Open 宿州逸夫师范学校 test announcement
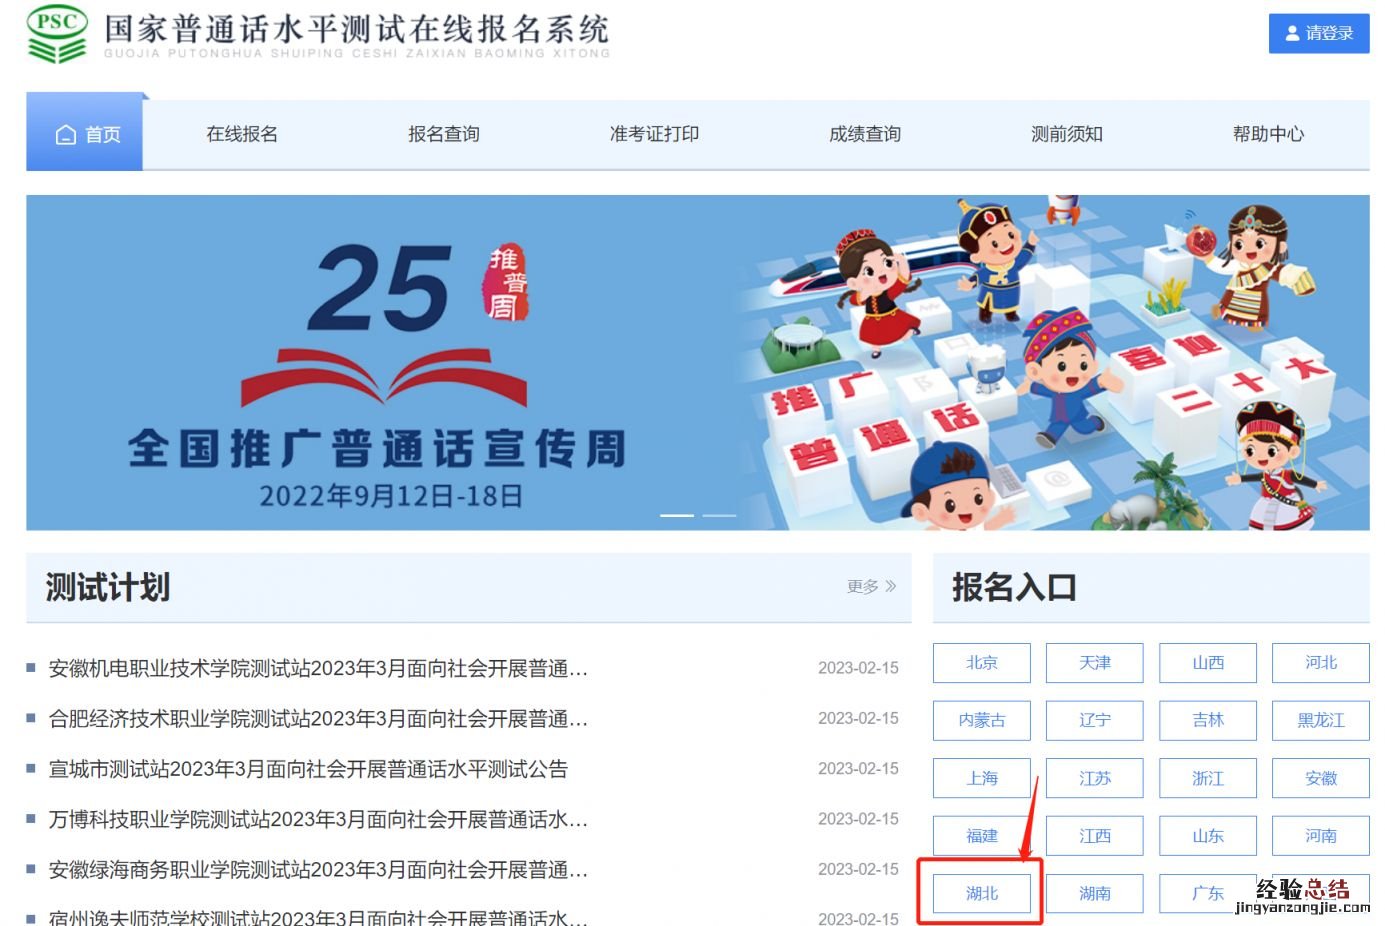The width and height of the screenshot is (1385, 926). click(x=318, y=917)
